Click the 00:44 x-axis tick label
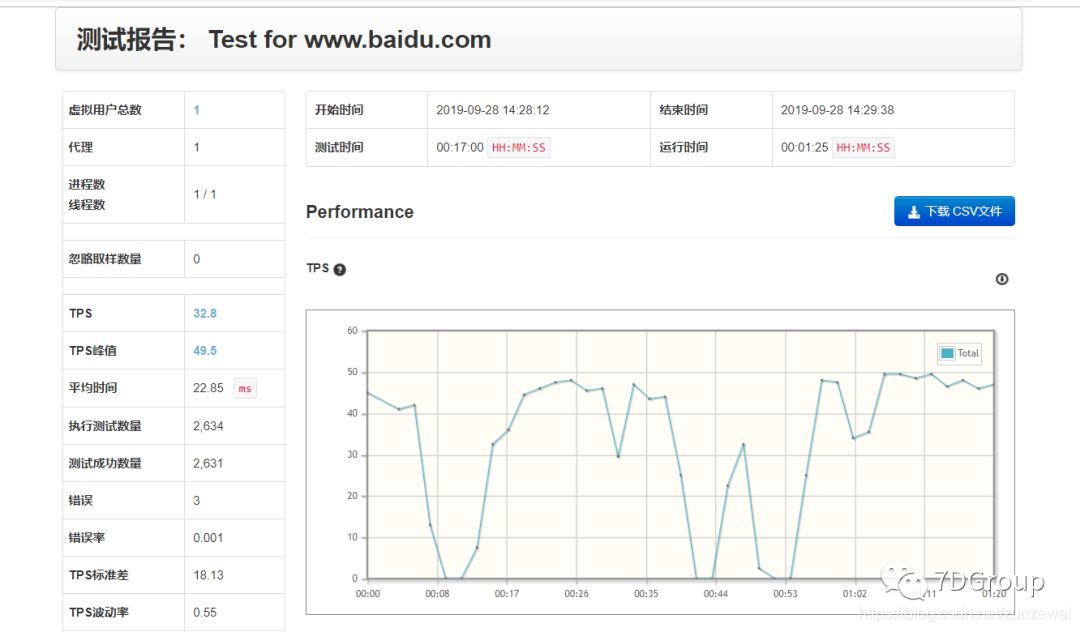The height and width of the screenshot is (632, 1080). (x=716, y=593)
